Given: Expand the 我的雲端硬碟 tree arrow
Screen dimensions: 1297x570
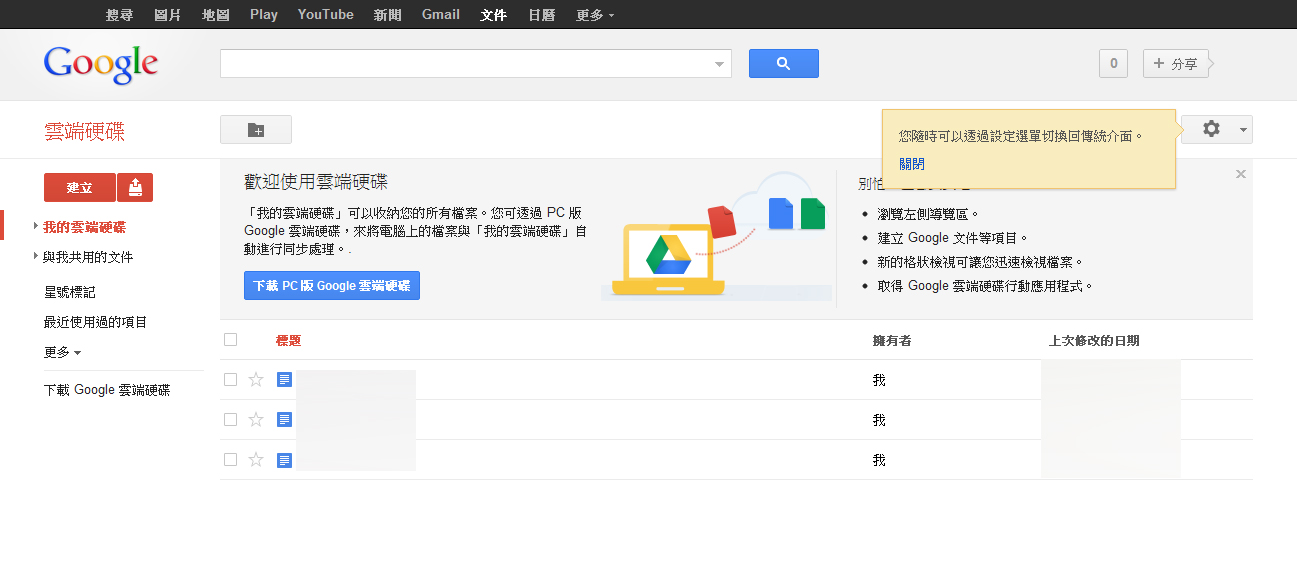Looking at the screenshot, I should point(36,227).
